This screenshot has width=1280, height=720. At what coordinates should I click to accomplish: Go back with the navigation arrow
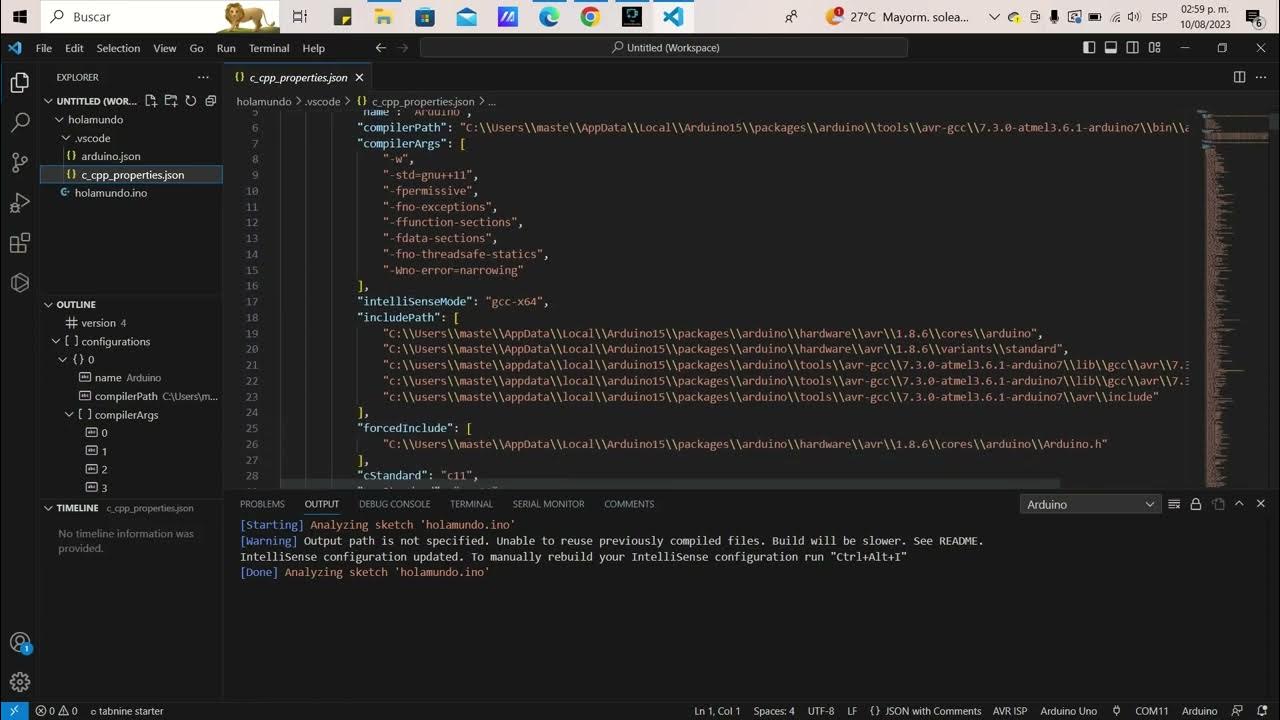381,48
